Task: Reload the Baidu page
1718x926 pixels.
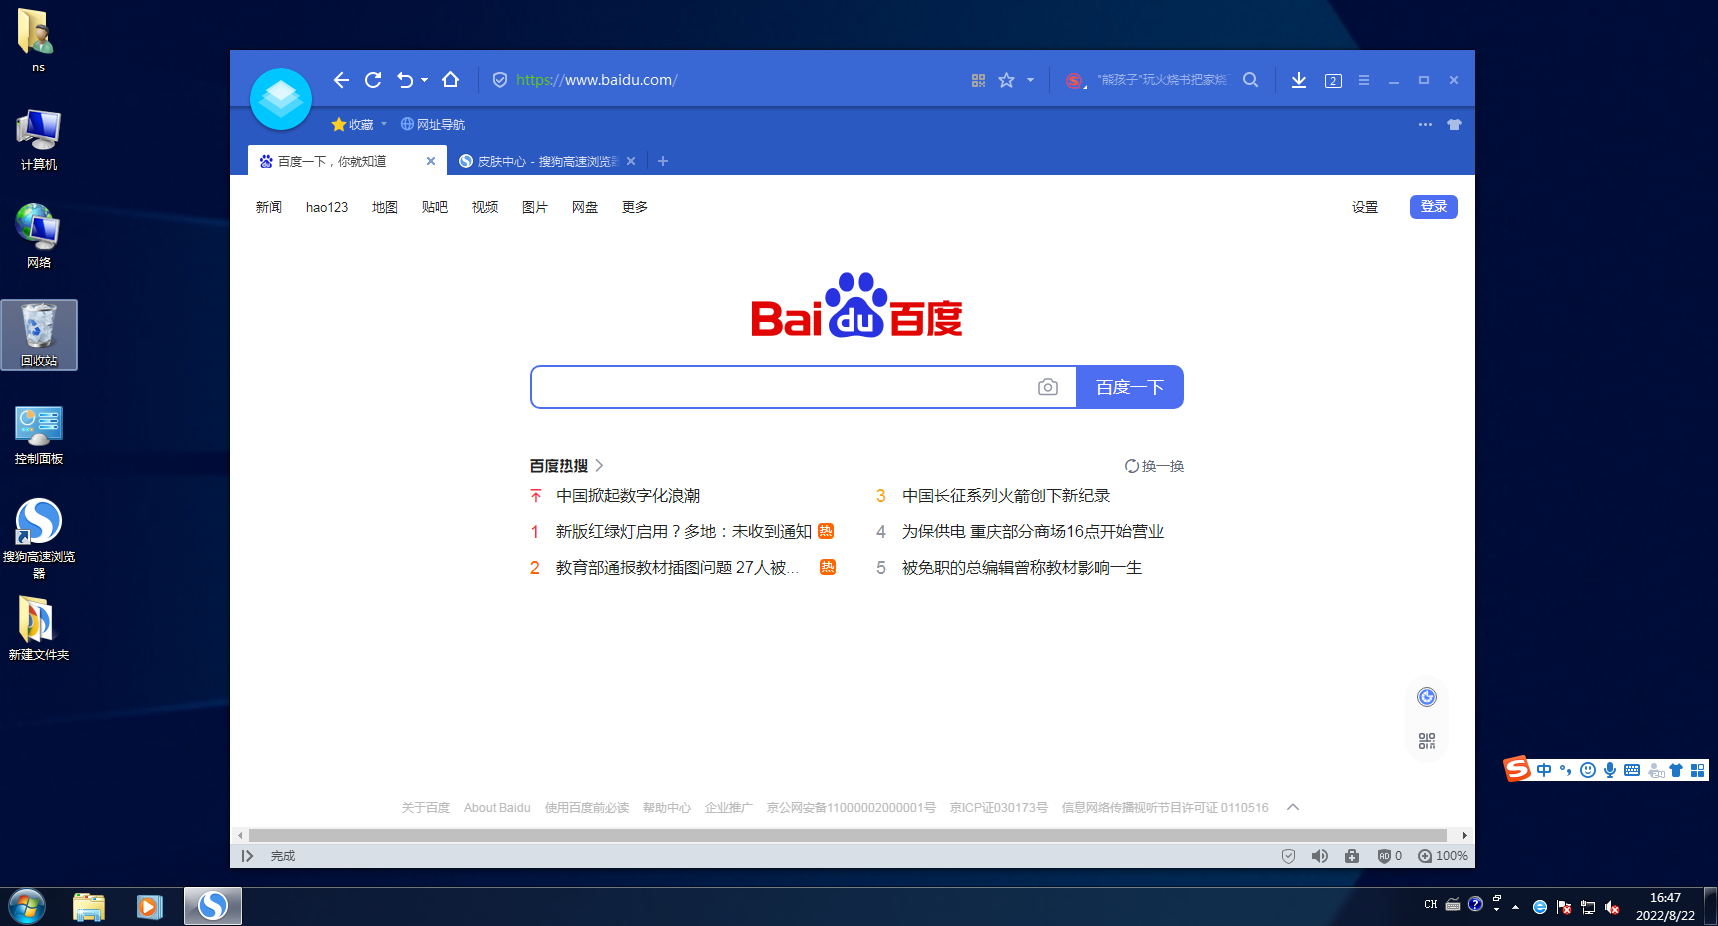Action: coord(373,80)
